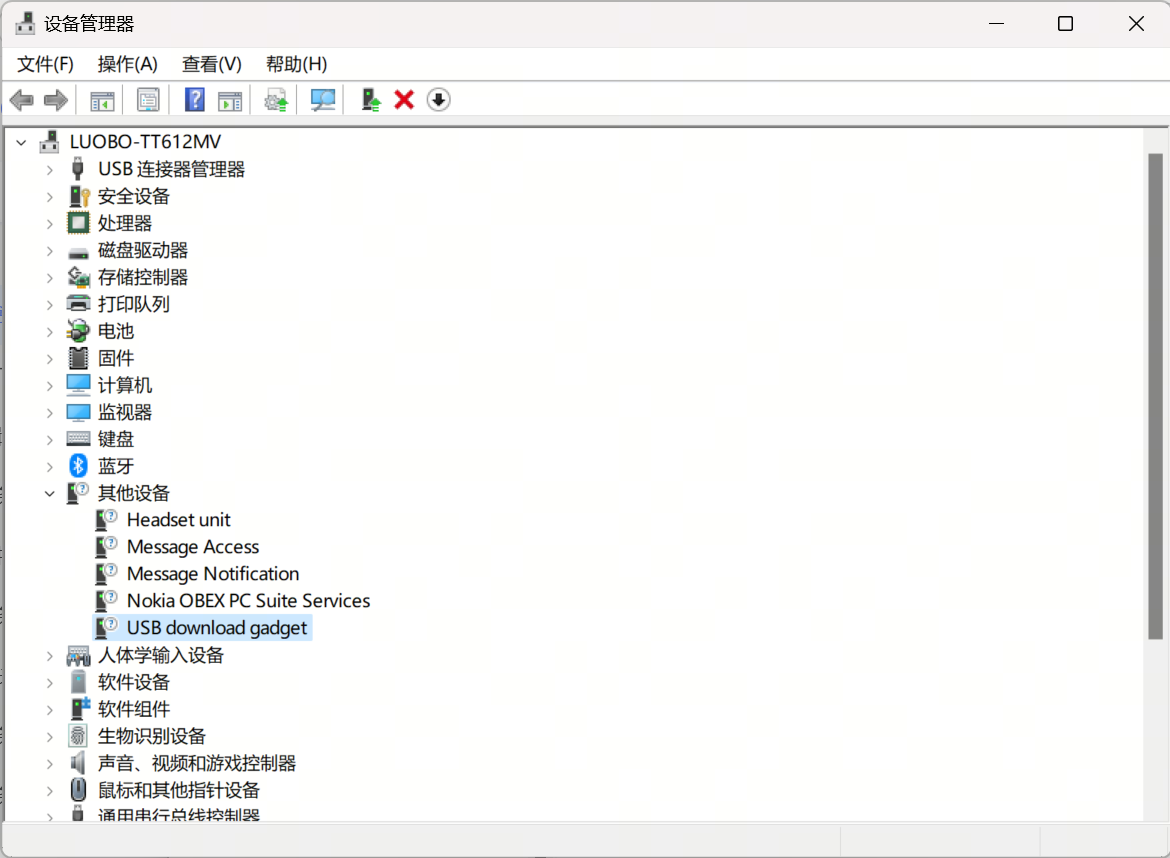Click the unknown device icon of Headset unit
This screenshot has width=1170, height=858.
coord(107,520)
